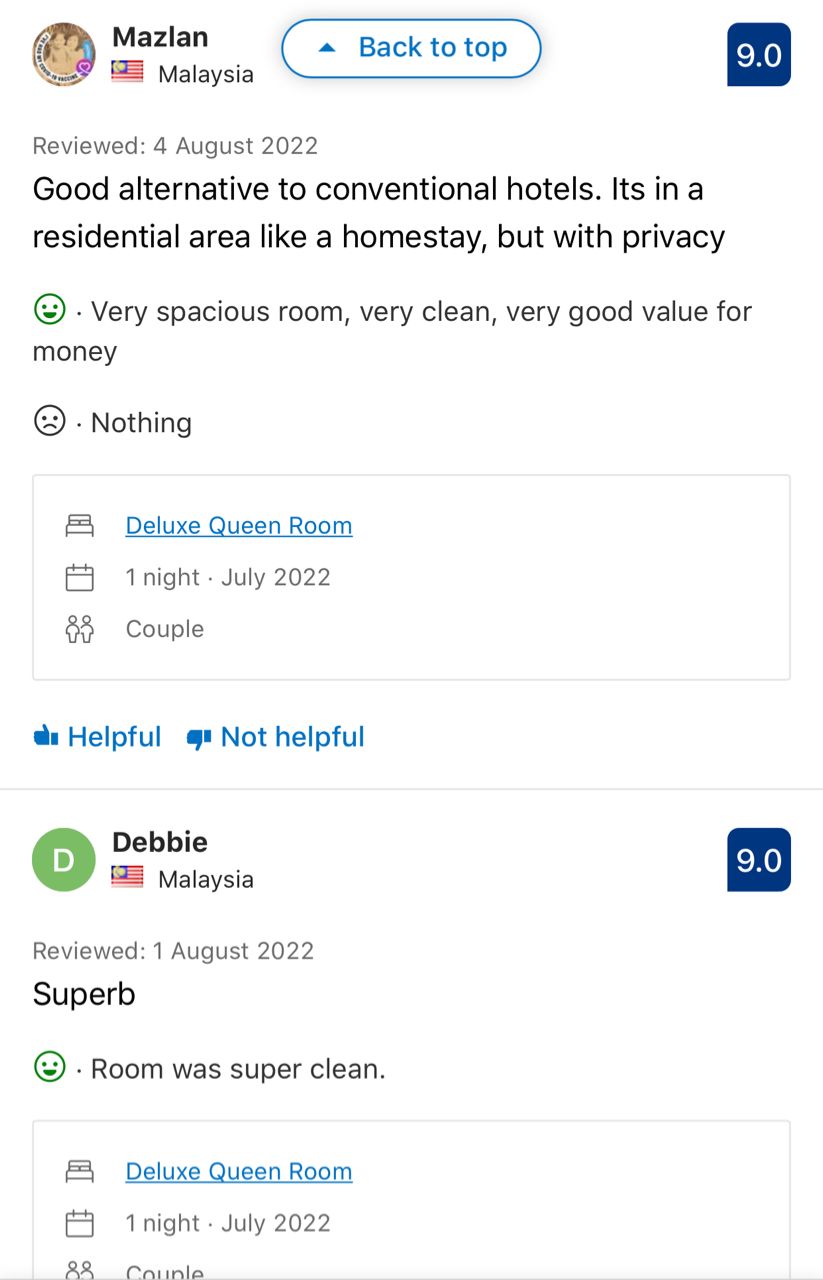Click the Malaysia flag beside Debbie
Image resolution: width=823 pixels, height=1280 pixels.
[128, 877]
